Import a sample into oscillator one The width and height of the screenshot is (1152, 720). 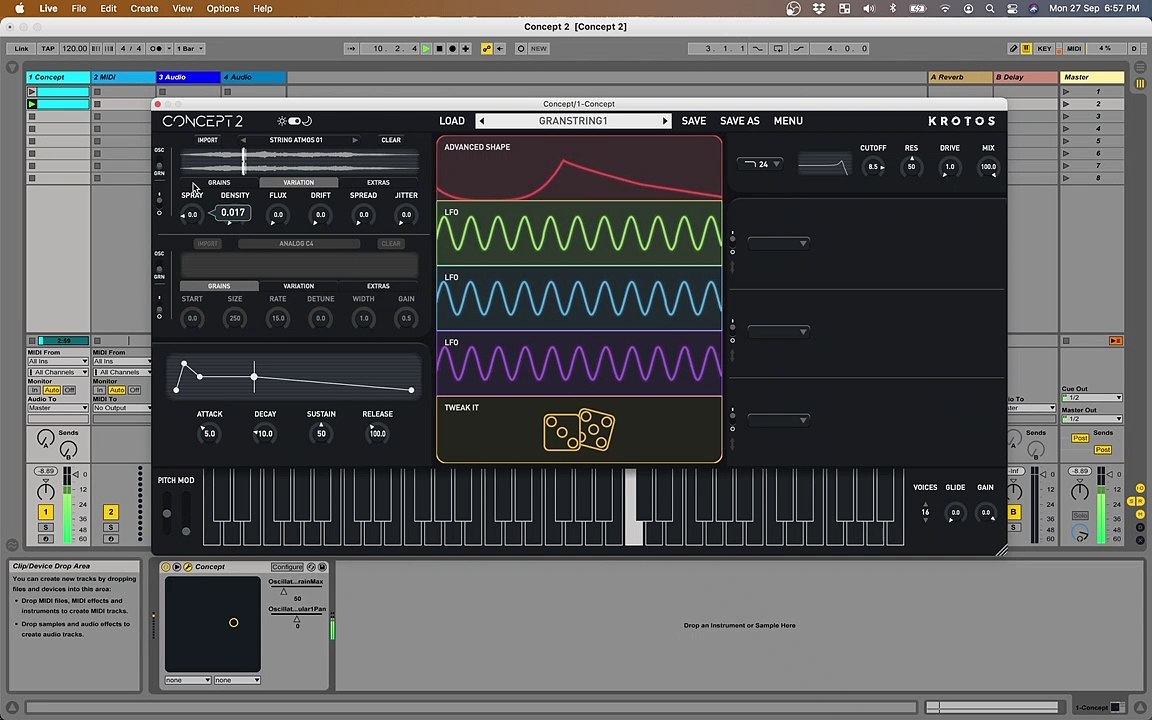(207, 140)
